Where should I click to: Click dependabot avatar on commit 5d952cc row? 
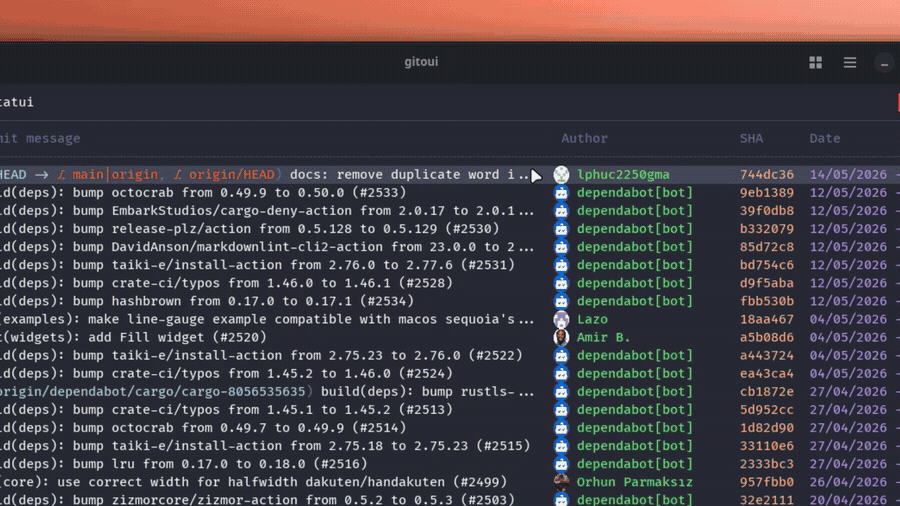click(561, 410)
